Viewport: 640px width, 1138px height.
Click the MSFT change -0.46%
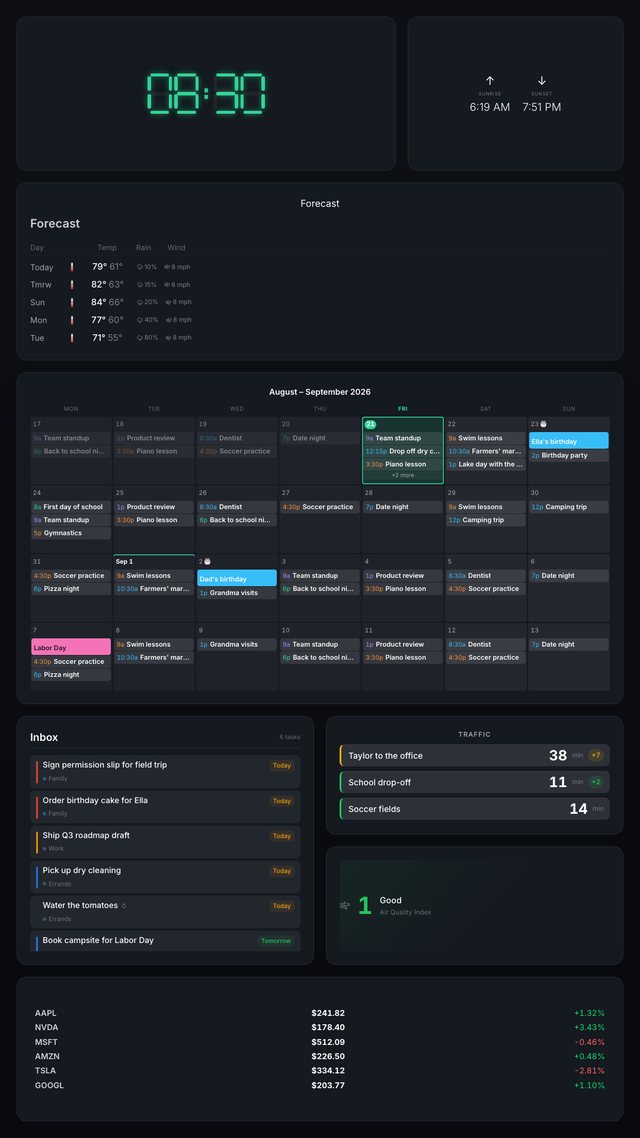(x=590, y=1042)
